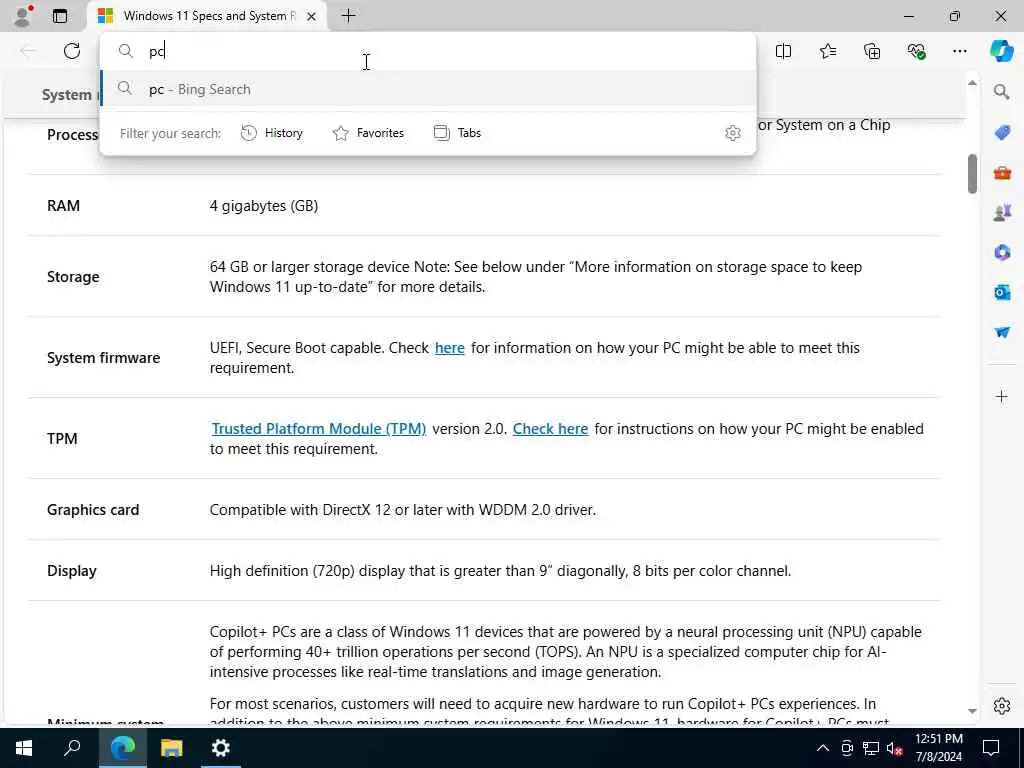Select the DirectX 12 compatibility text

[402, 510]
